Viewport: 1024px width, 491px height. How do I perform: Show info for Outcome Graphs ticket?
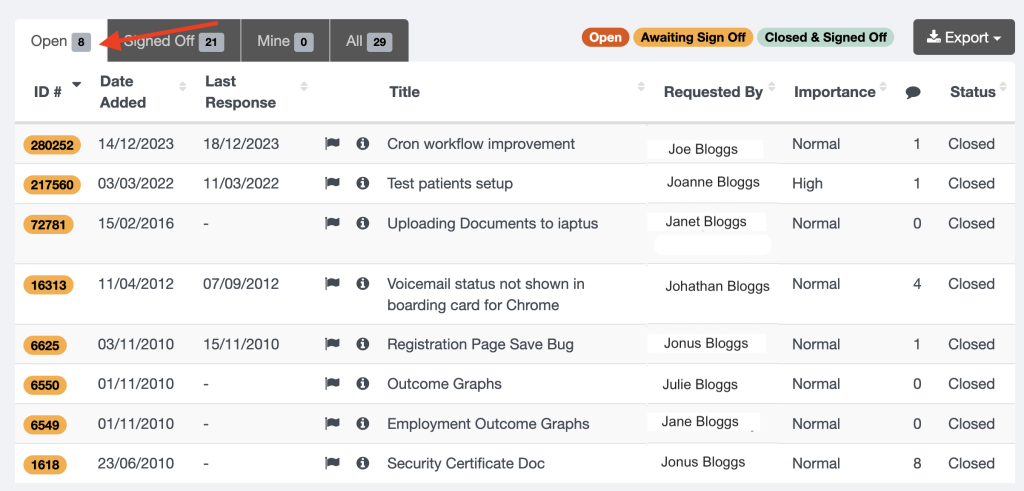point(363,384)
